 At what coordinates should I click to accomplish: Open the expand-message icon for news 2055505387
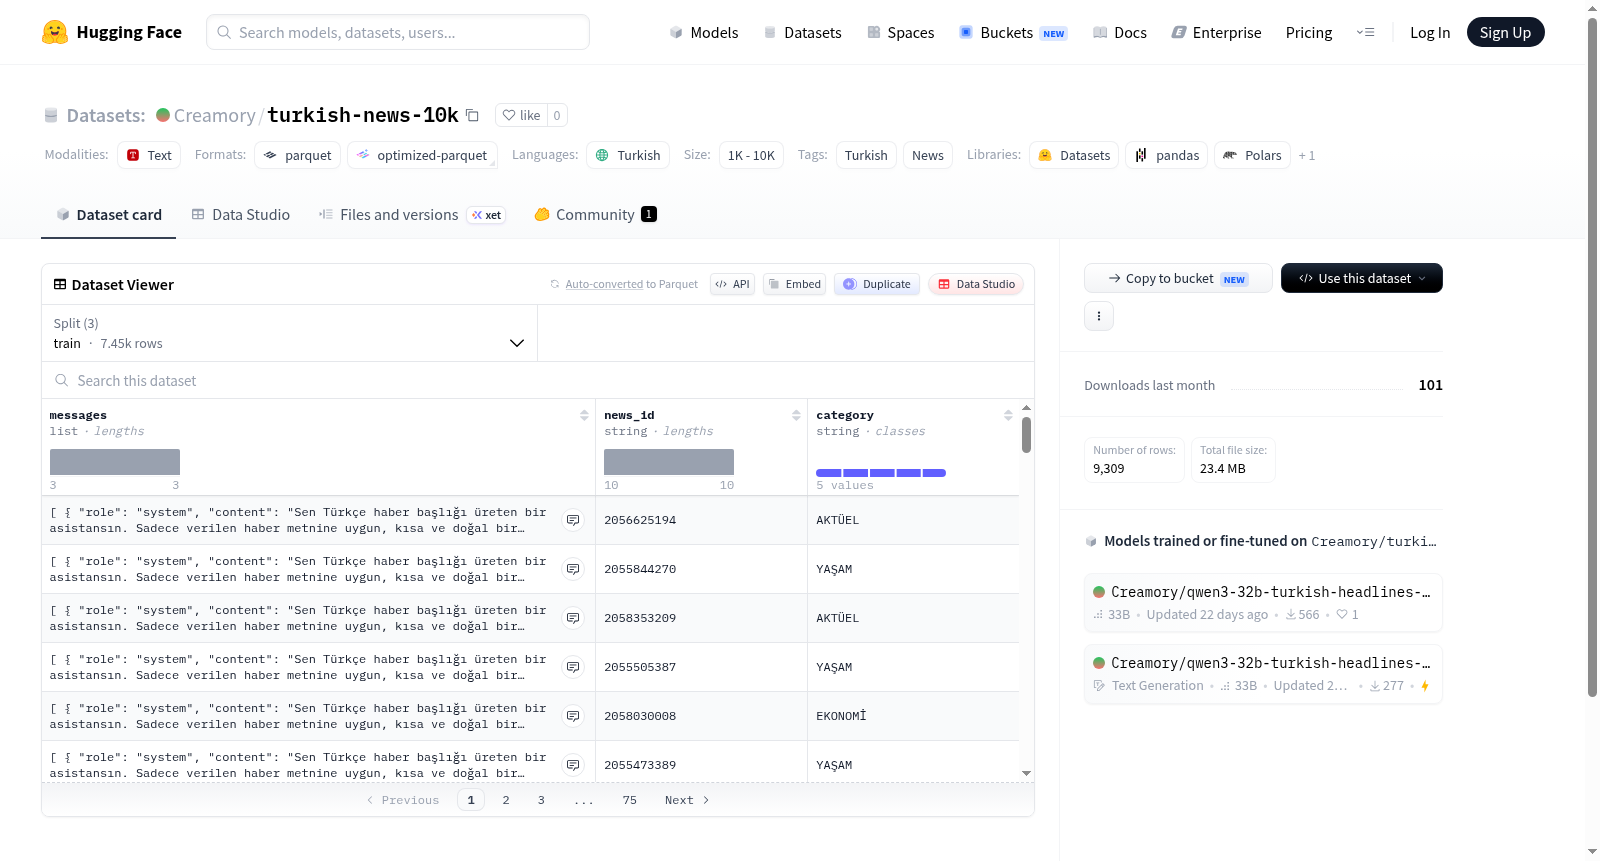573,667
